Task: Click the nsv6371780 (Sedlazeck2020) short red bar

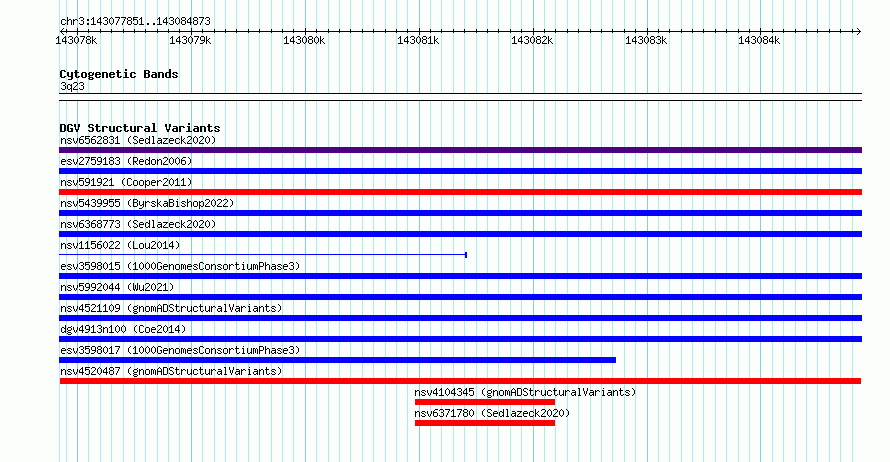Action: pyautogui.click(x=485, y=423)
